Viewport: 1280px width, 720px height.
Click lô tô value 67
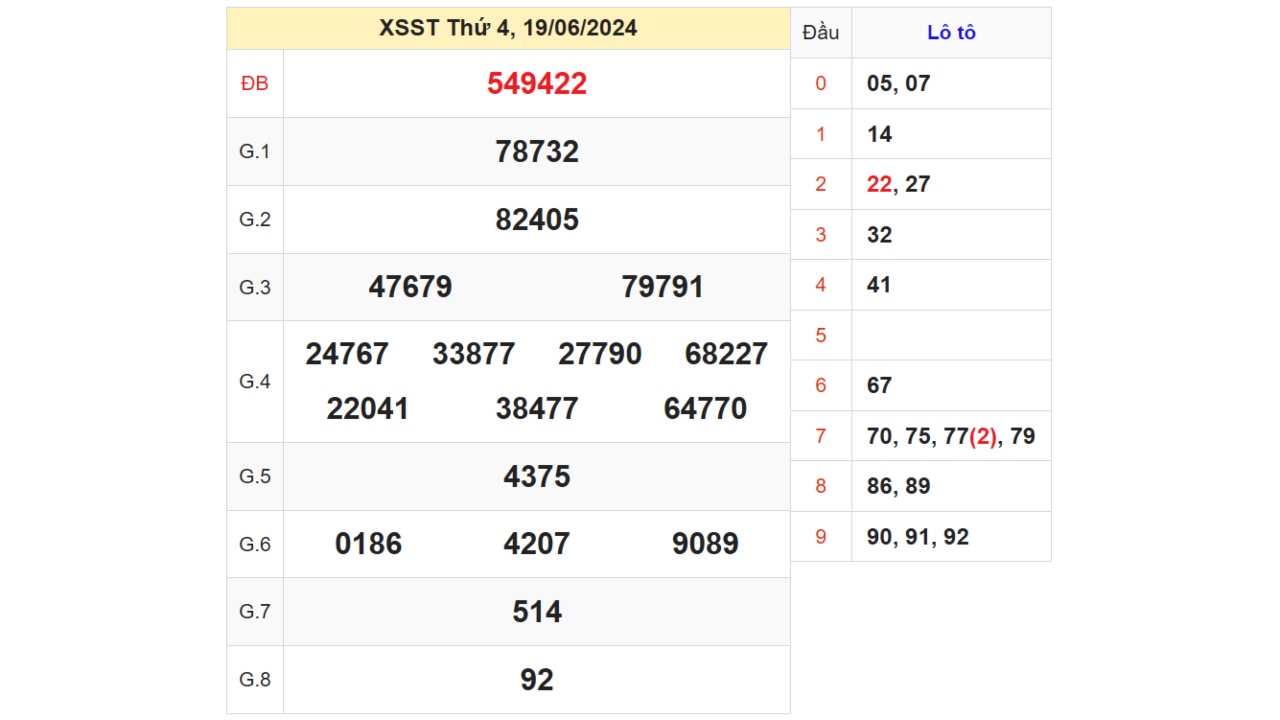[x=880, y=385]
